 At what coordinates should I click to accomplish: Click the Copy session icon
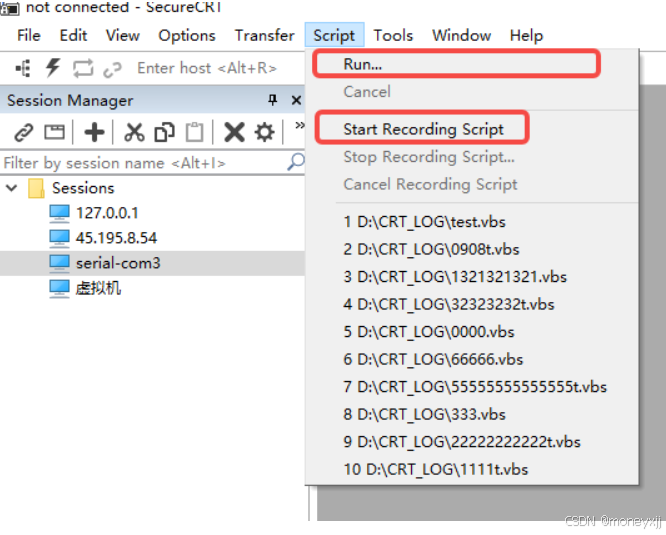[165, 132]
